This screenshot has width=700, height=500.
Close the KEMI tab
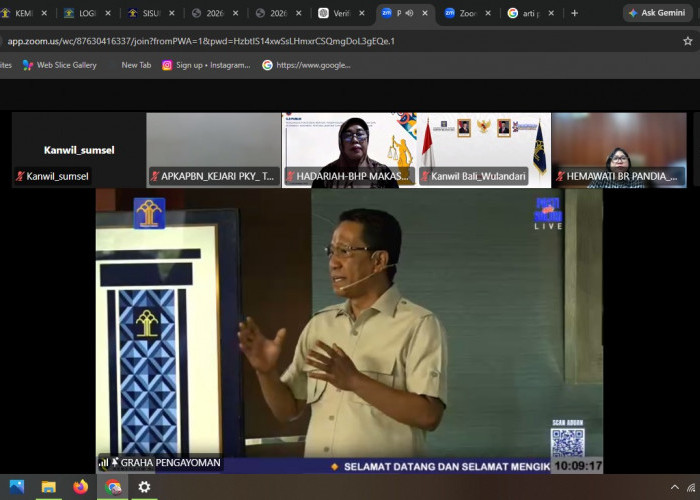[44, 13]
